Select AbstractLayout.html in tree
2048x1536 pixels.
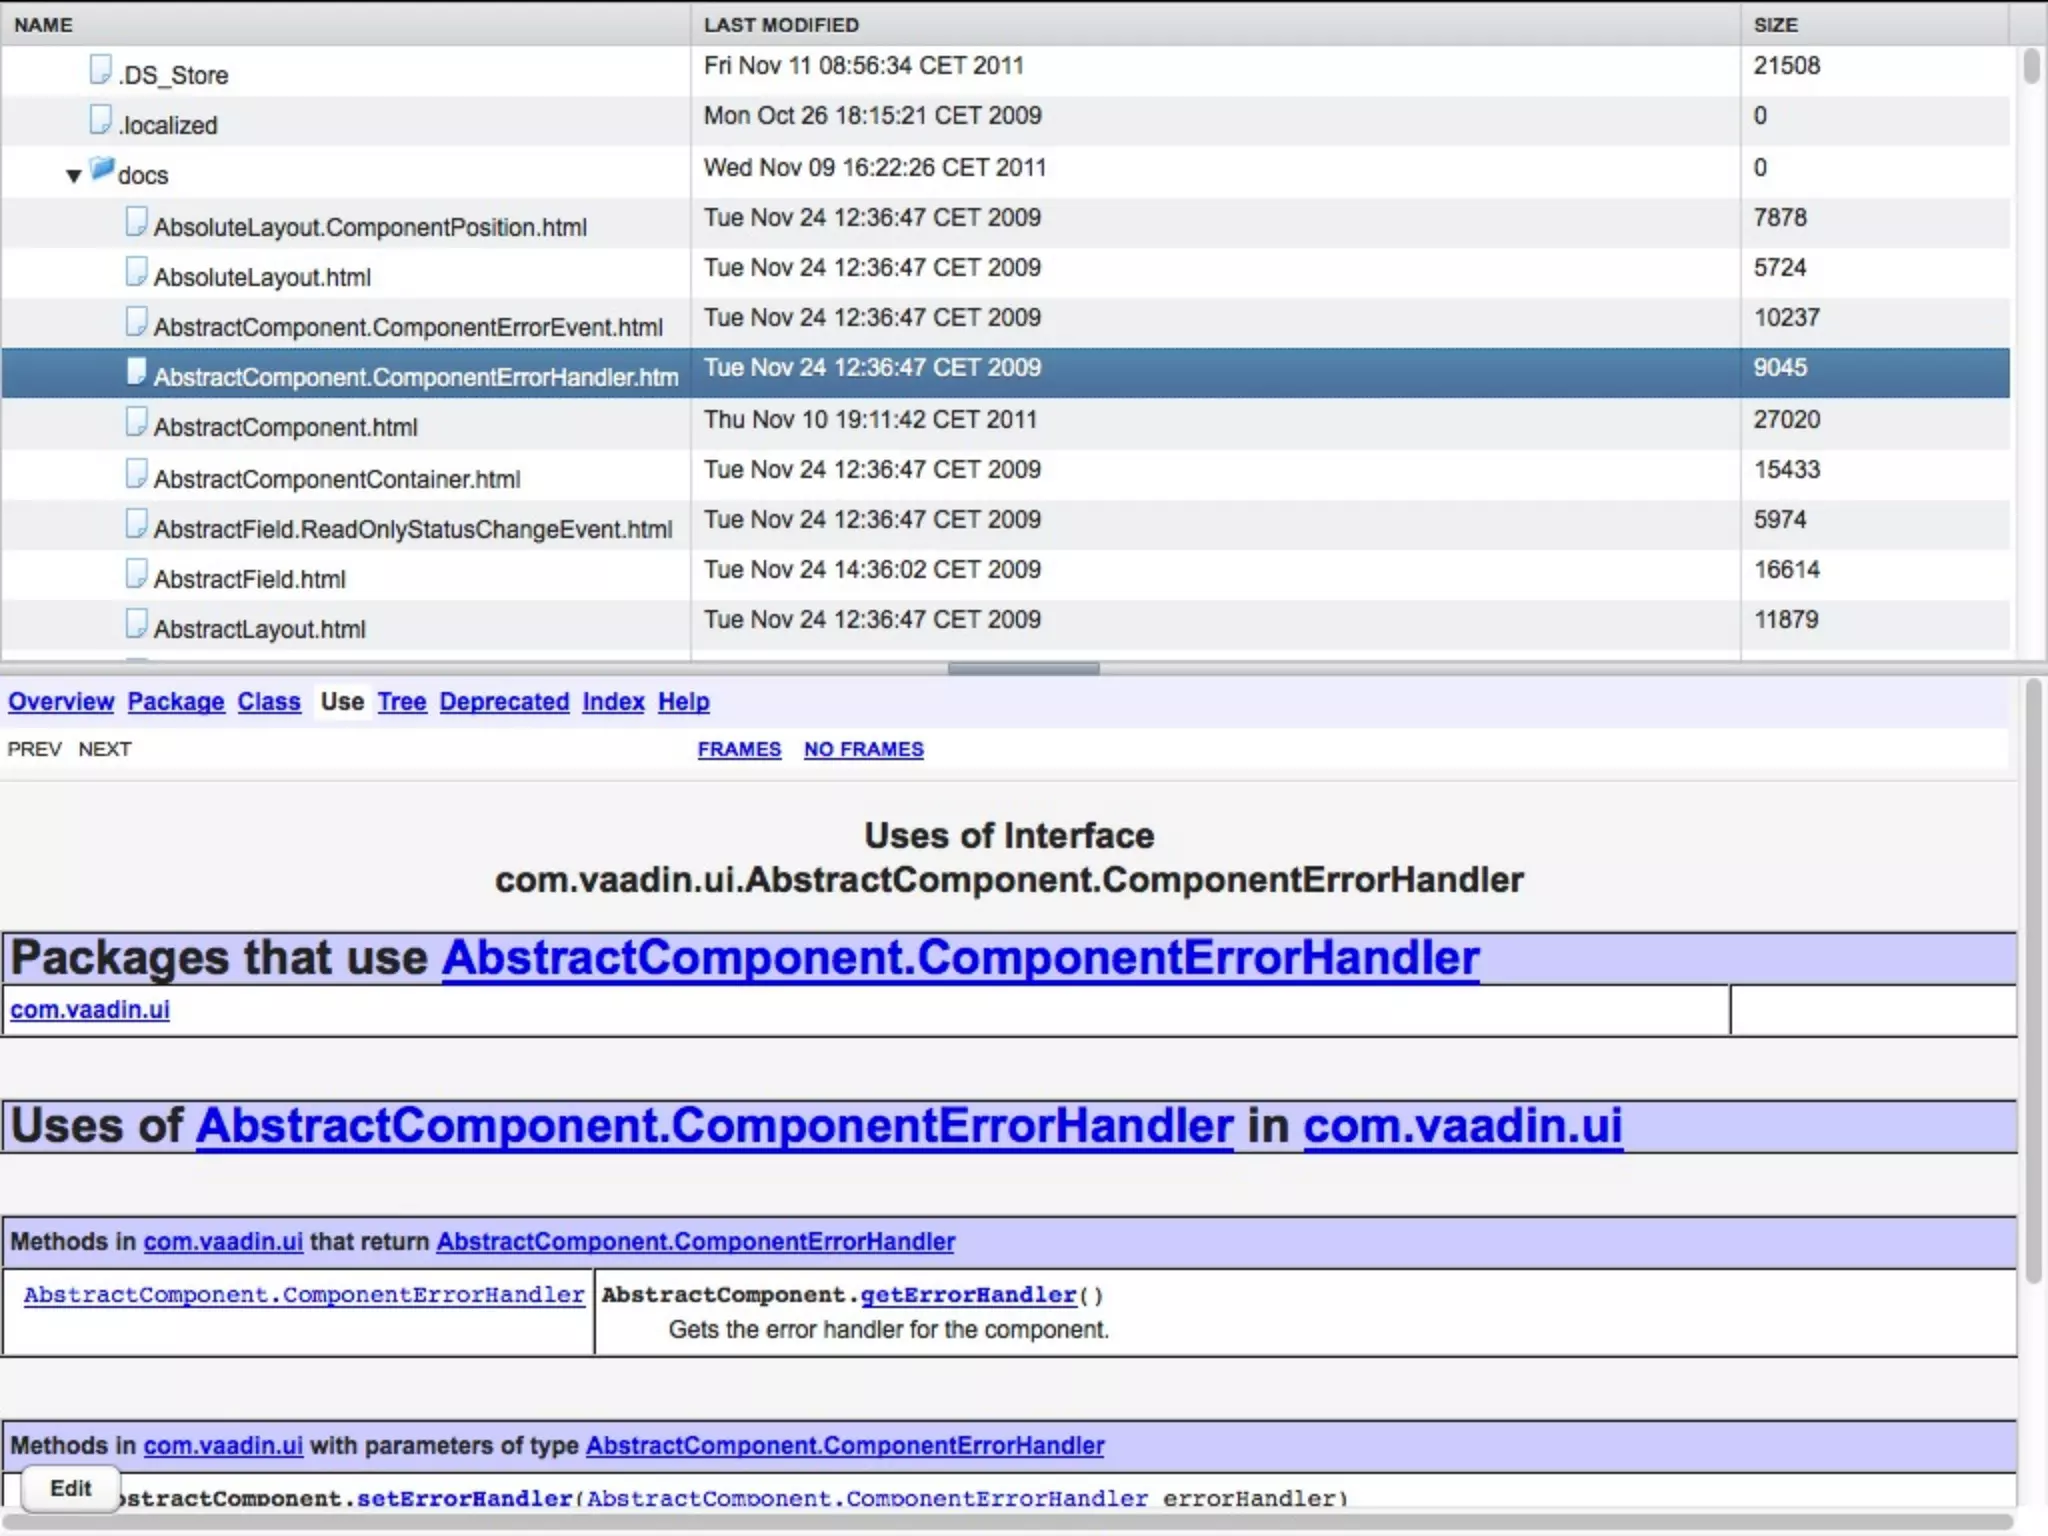click(x=259, y=629)
